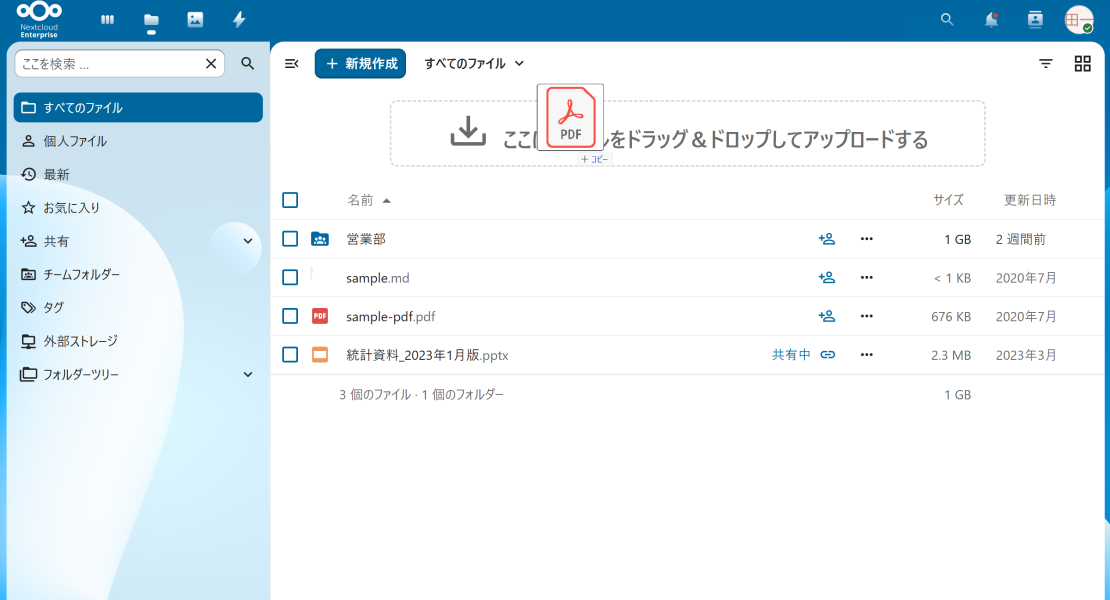Open the sample-pdf.pdf file
The image size is (1110, 600).
tap(391, 316)
